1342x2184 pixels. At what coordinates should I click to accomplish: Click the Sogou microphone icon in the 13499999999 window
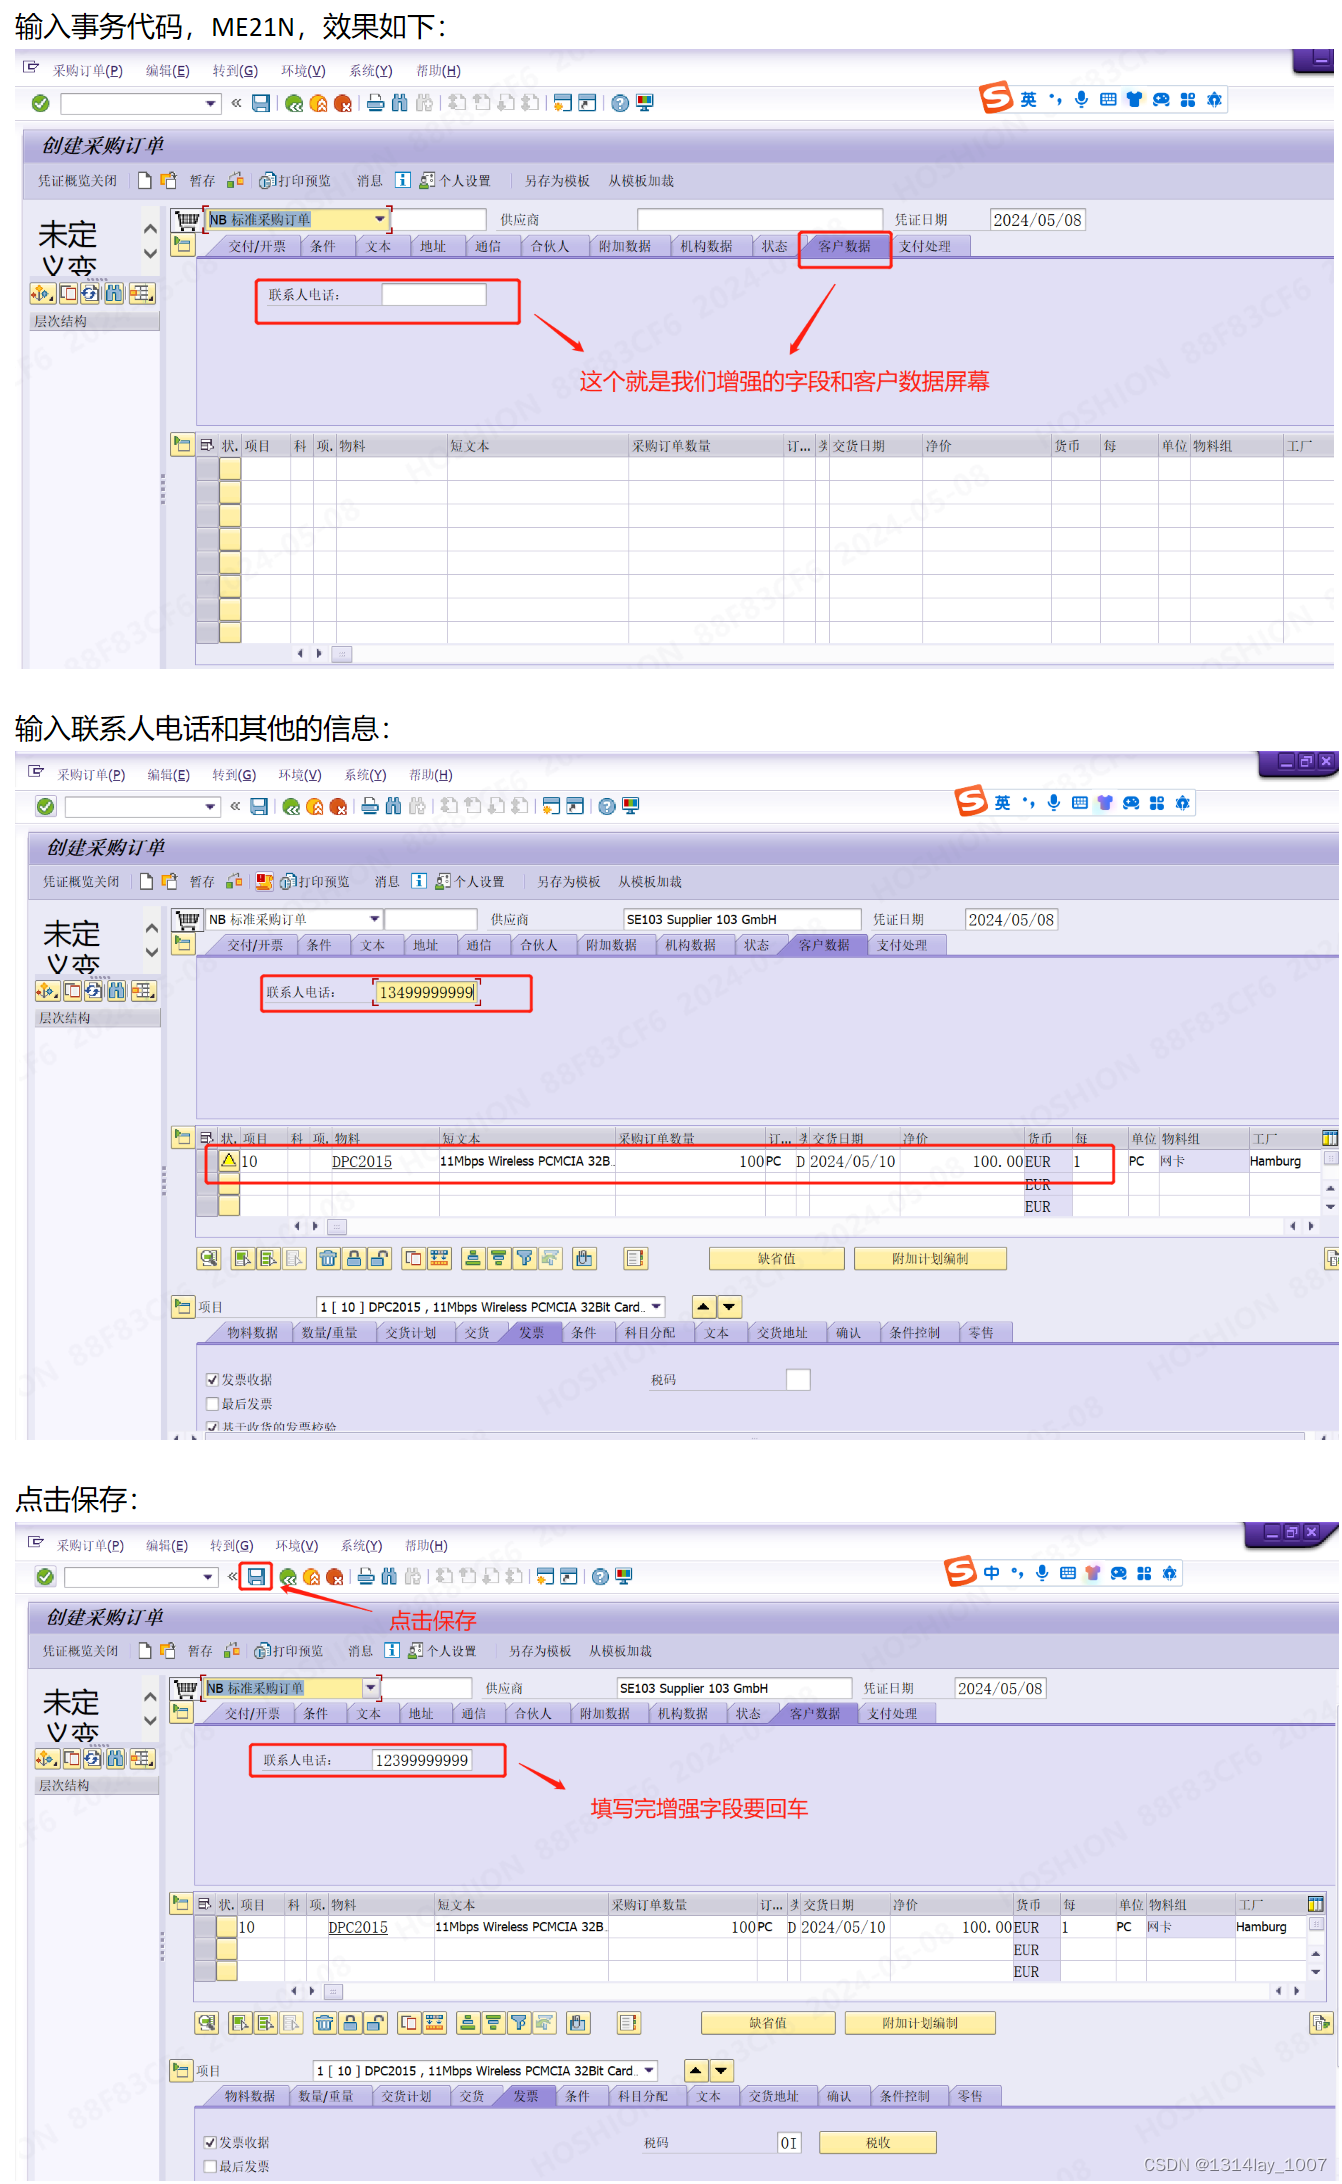tap(1054, 803)
